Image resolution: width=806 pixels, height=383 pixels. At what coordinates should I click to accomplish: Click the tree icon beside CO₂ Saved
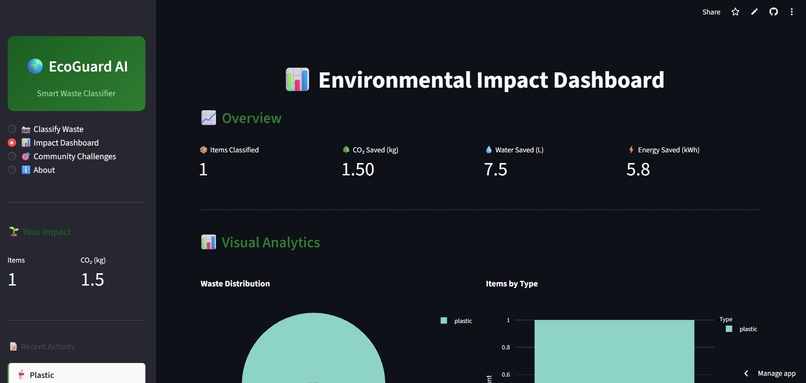click(x=345, y=150)
